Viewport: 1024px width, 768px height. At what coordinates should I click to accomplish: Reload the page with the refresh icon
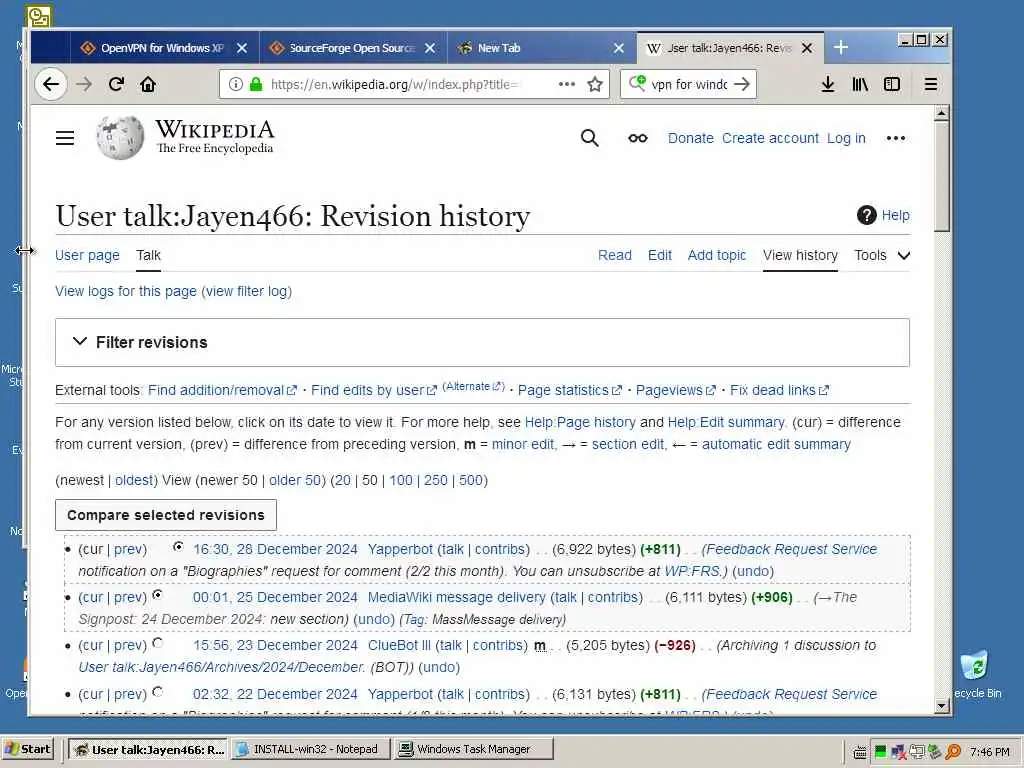point(116,84)
